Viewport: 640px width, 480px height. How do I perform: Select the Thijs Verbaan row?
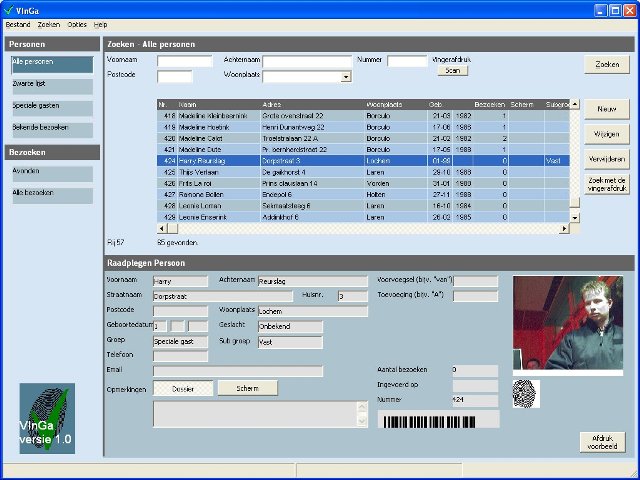pos(200,171)
